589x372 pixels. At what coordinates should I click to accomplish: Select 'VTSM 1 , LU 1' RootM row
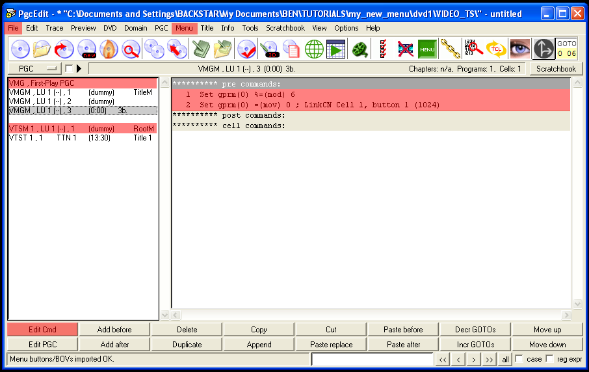pyautogui.click(x=82, y=129)
